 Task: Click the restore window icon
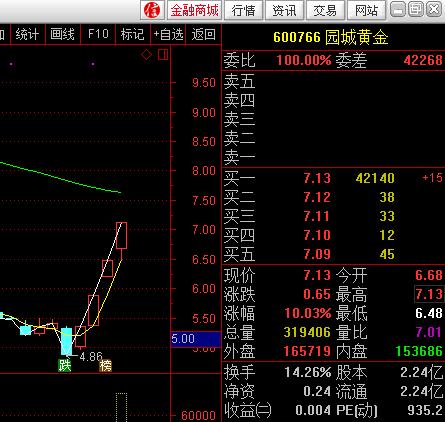point(415,9)
